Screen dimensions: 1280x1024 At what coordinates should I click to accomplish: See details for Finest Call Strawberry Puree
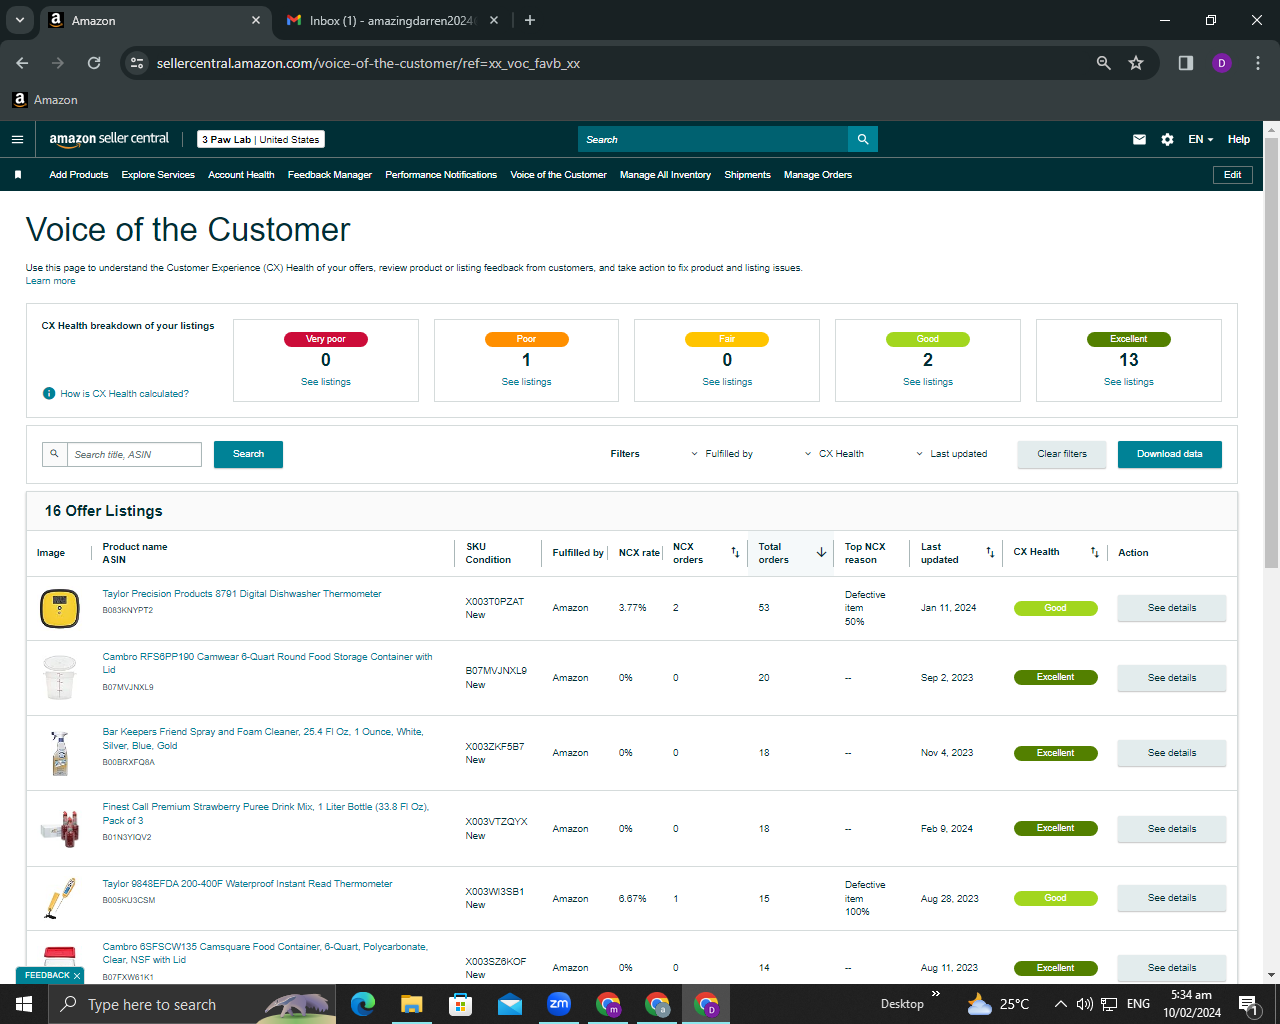(1172, 829)
